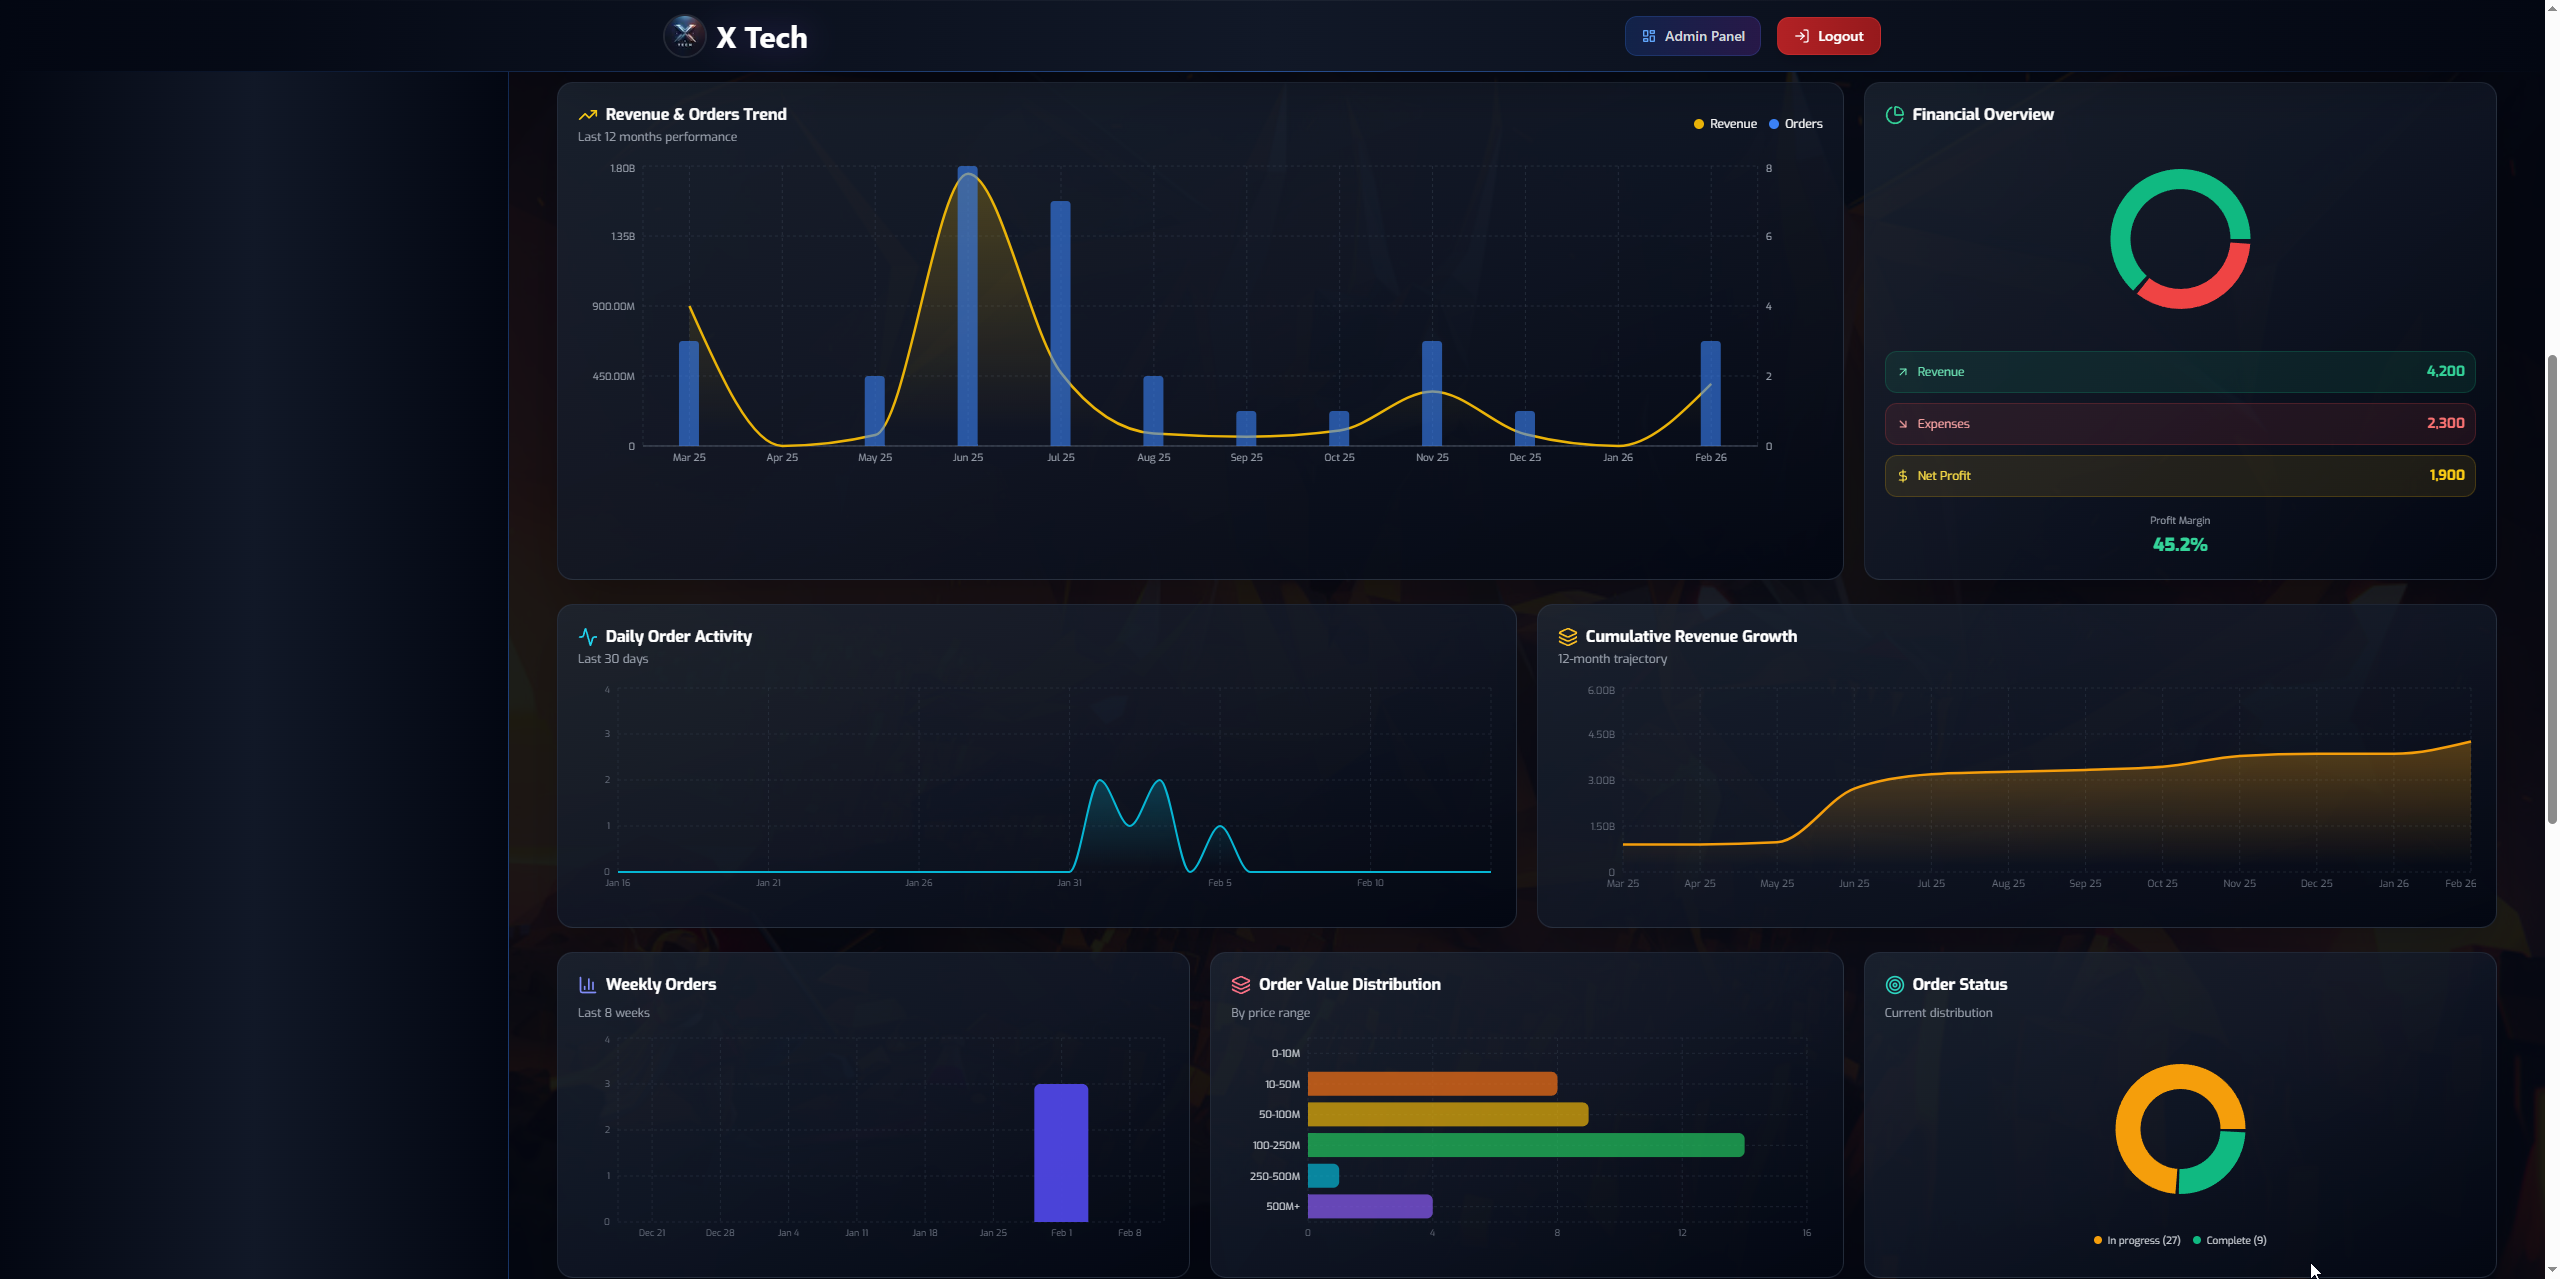Click the 45.2% profit margin value

point(2180,545)
